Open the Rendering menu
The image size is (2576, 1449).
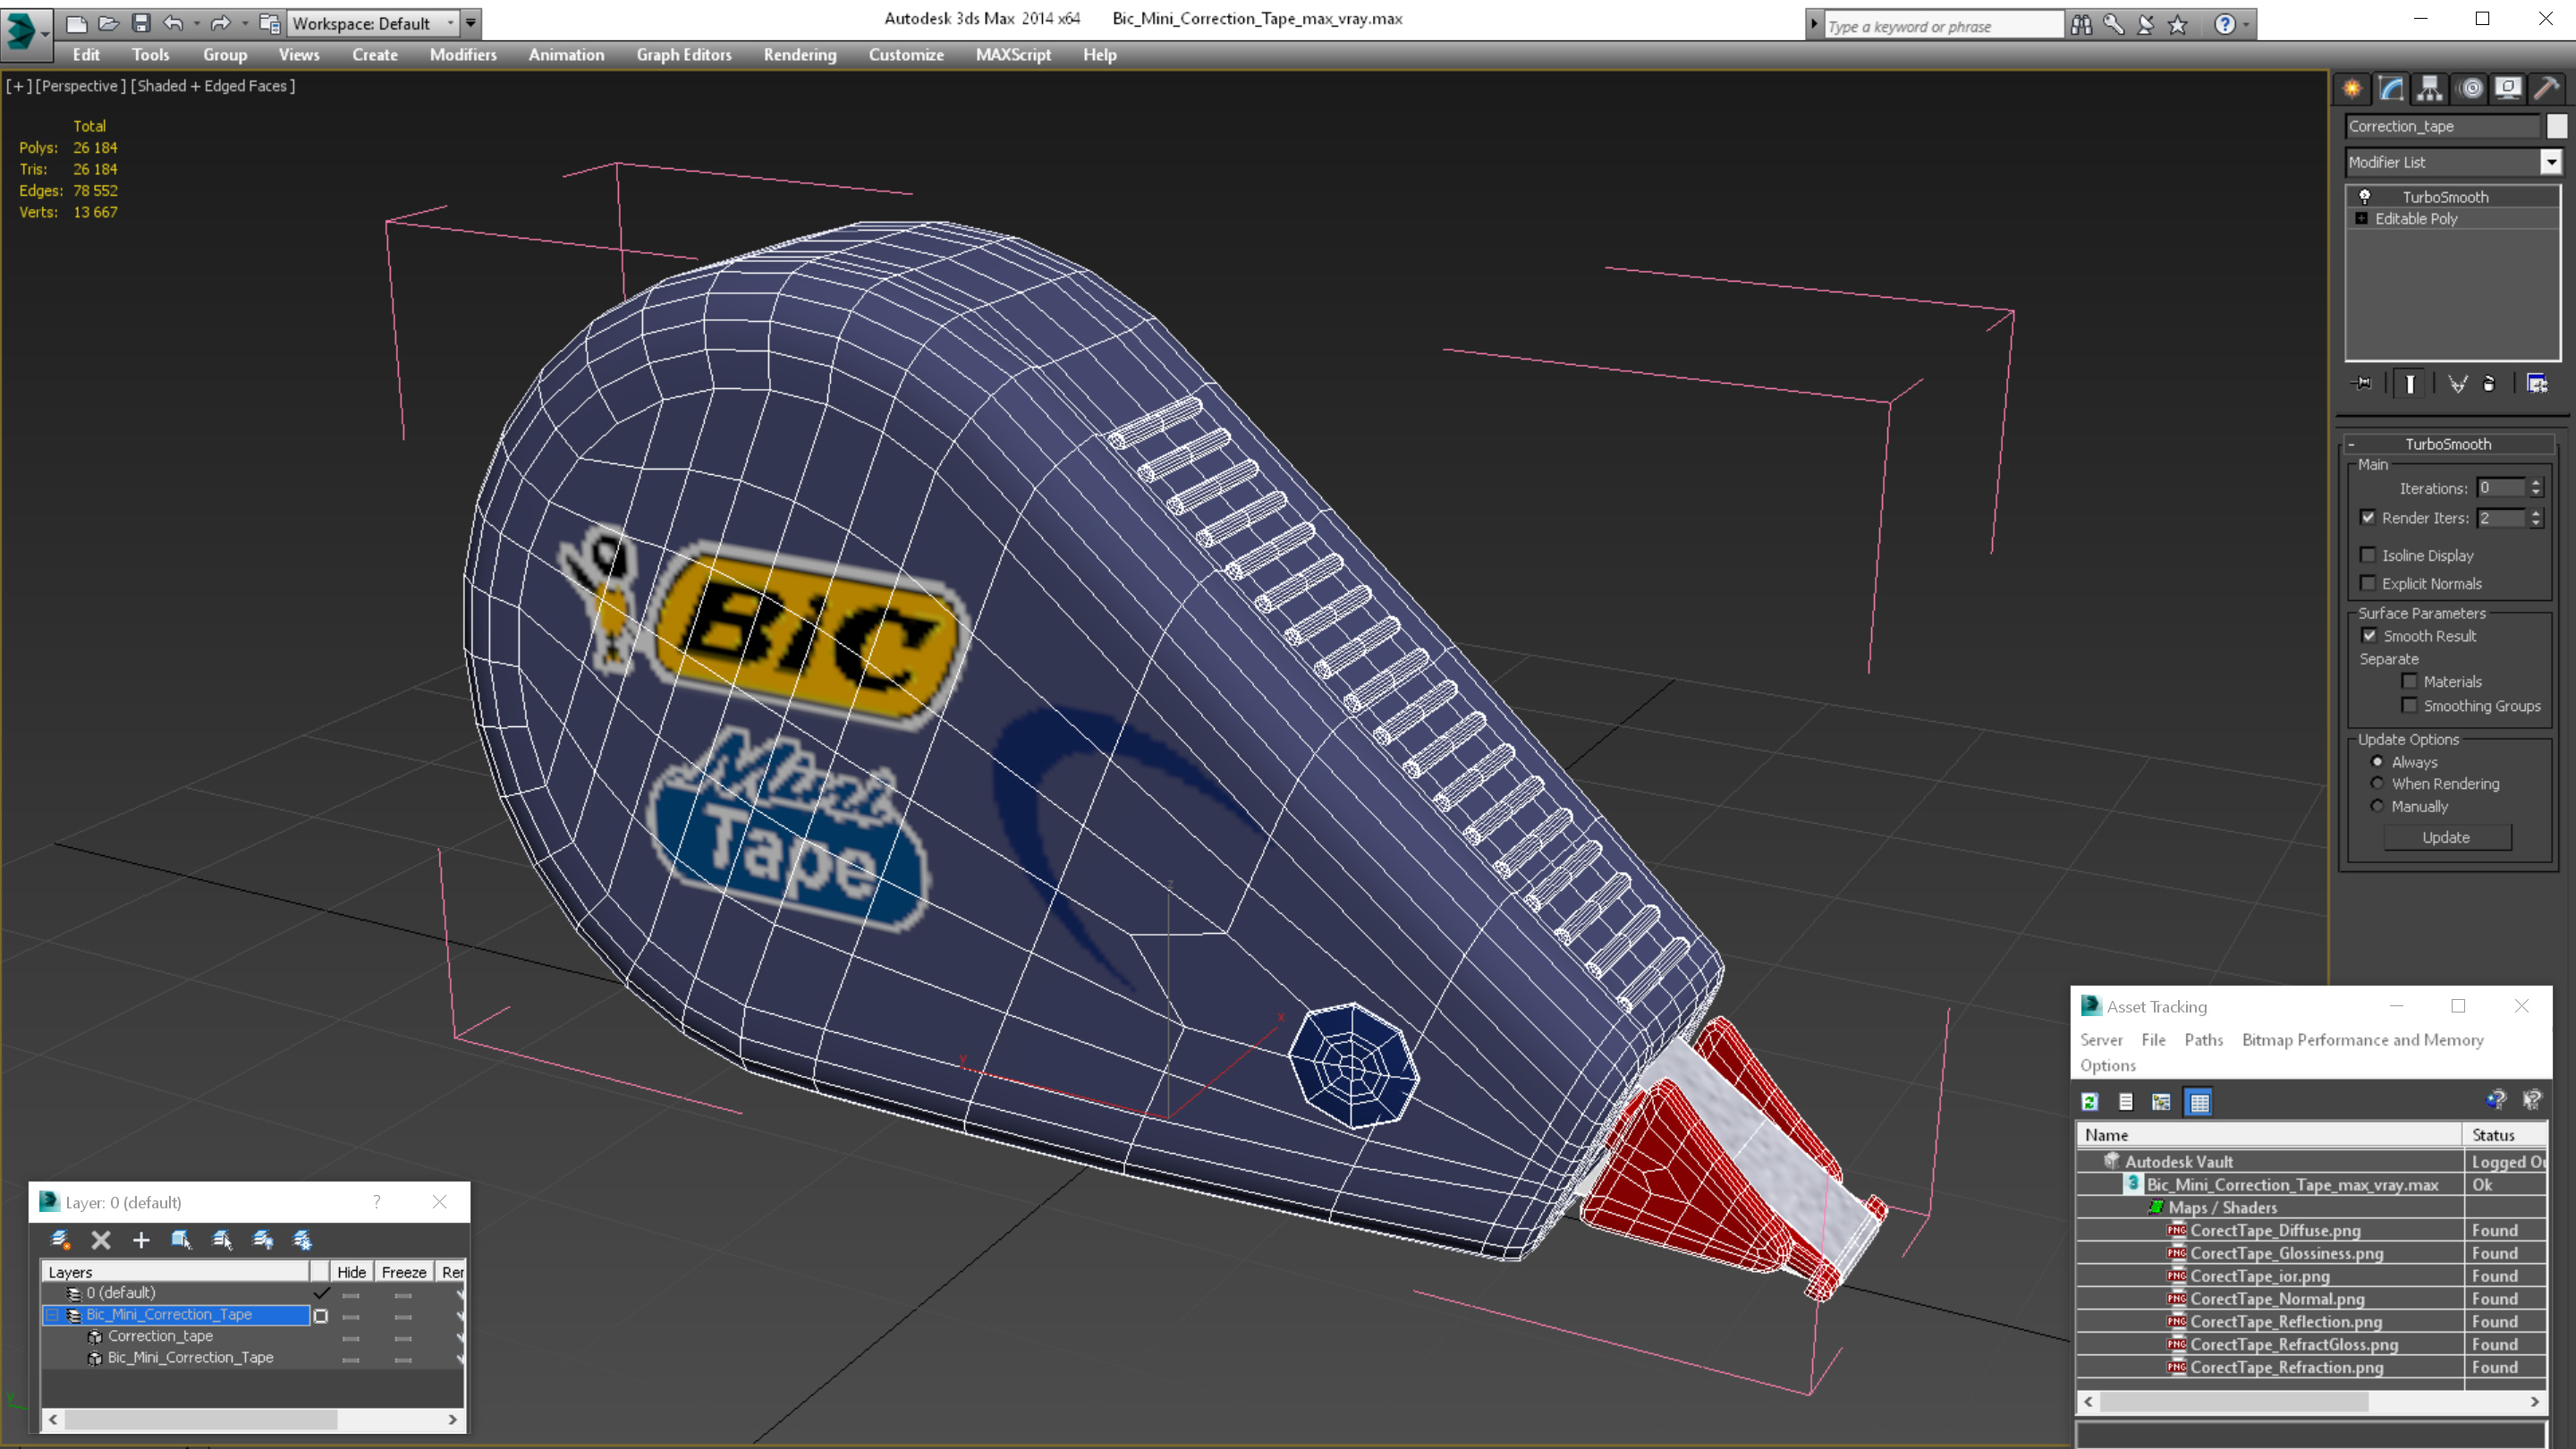point(800,55)
